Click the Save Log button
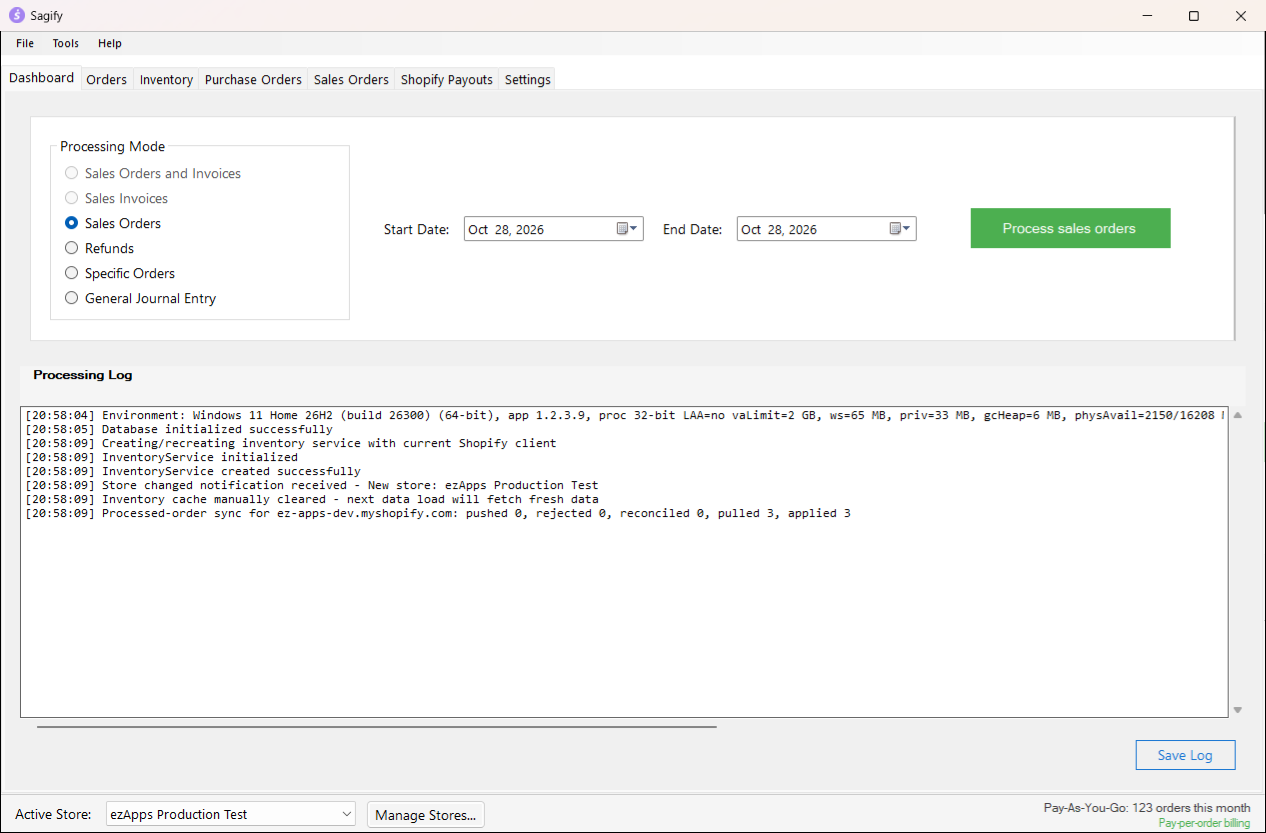1266x833 pixels. pyautogui.click(x=1185, y=755)
